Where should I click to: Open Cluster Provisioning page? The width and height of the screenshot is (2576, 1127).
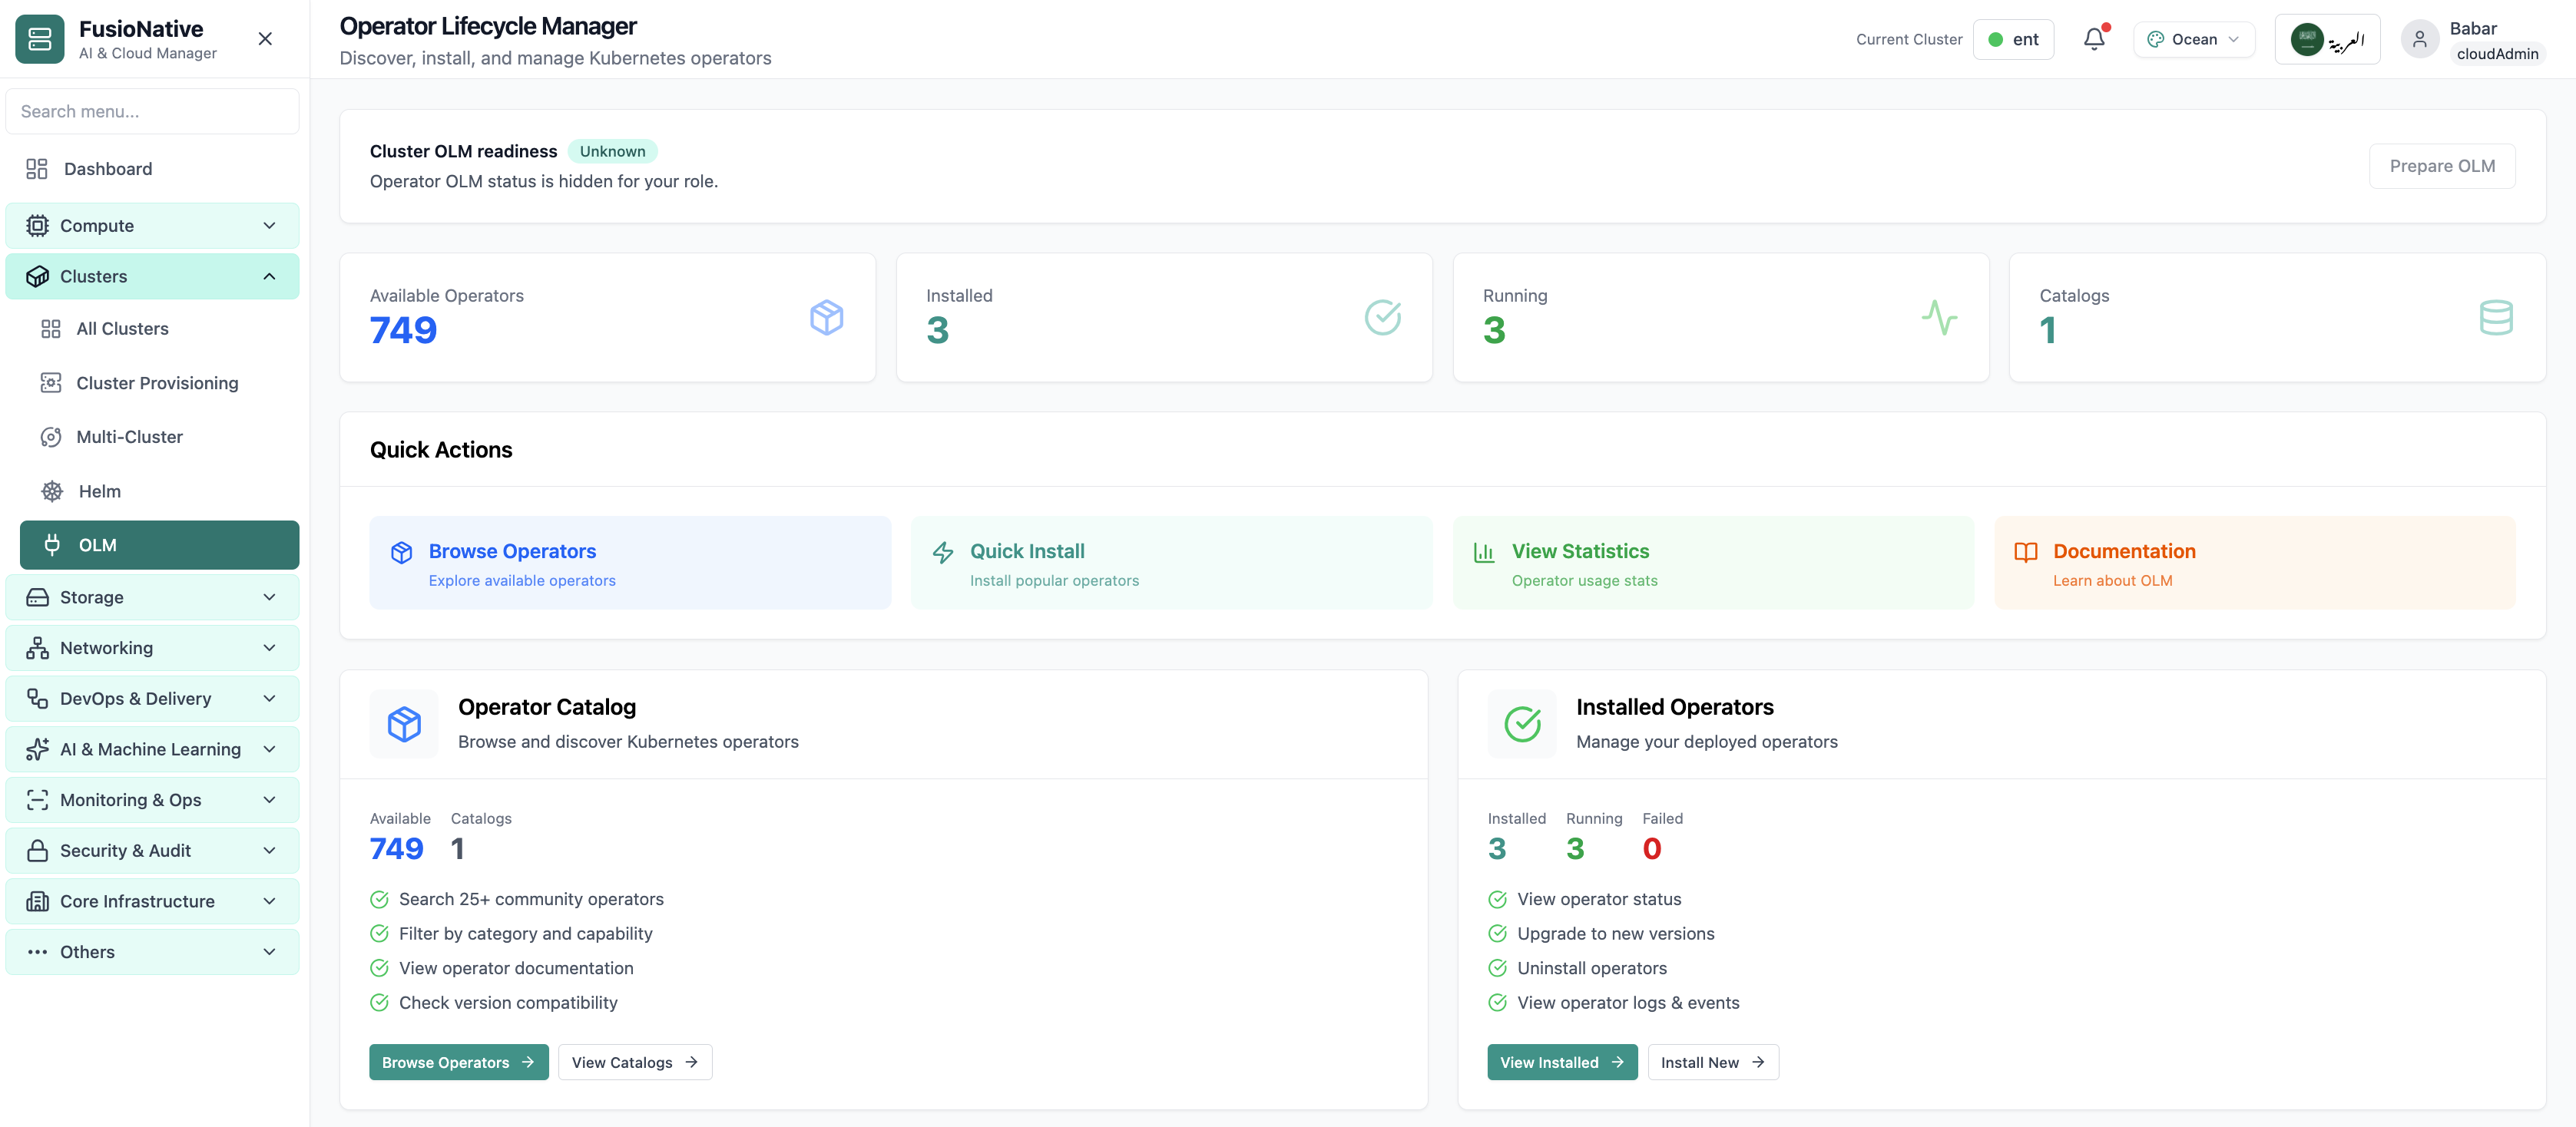160,383
